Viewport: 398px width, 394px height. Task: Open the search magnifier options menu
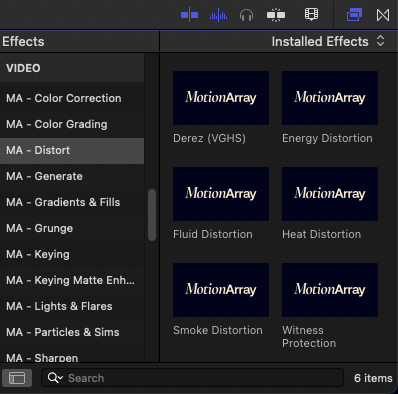pyautogui.click(x=55, y=378)
